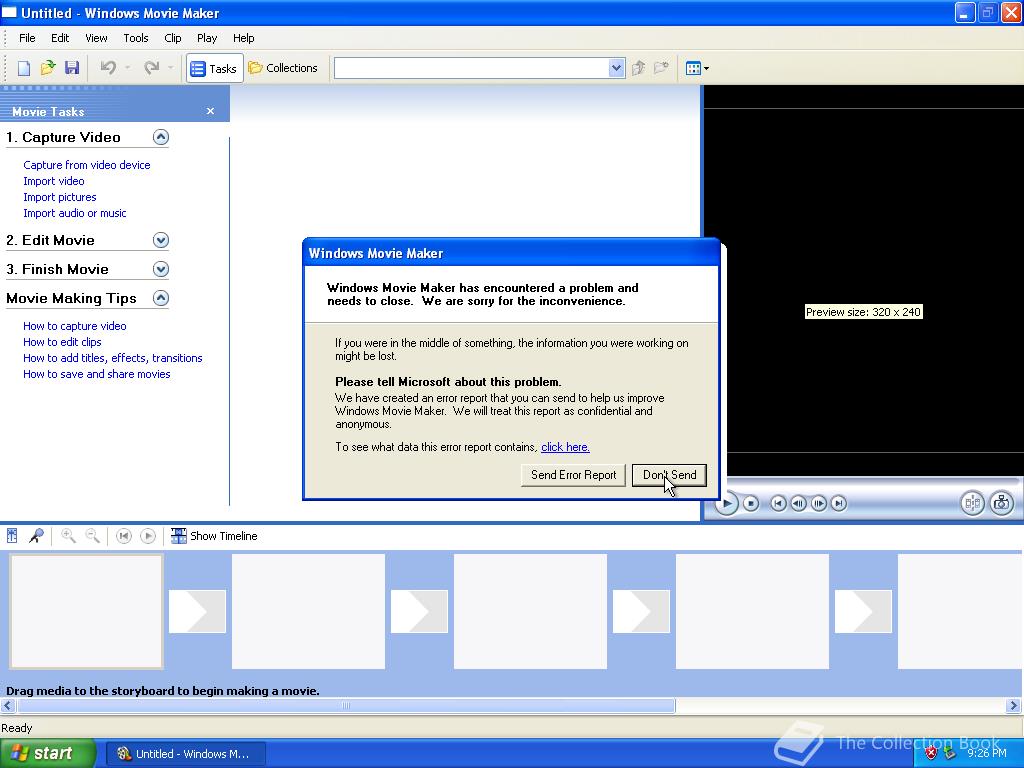The image size is (1024, 768).
Task: Click the Don't Send button
Action: click(669, 475)
